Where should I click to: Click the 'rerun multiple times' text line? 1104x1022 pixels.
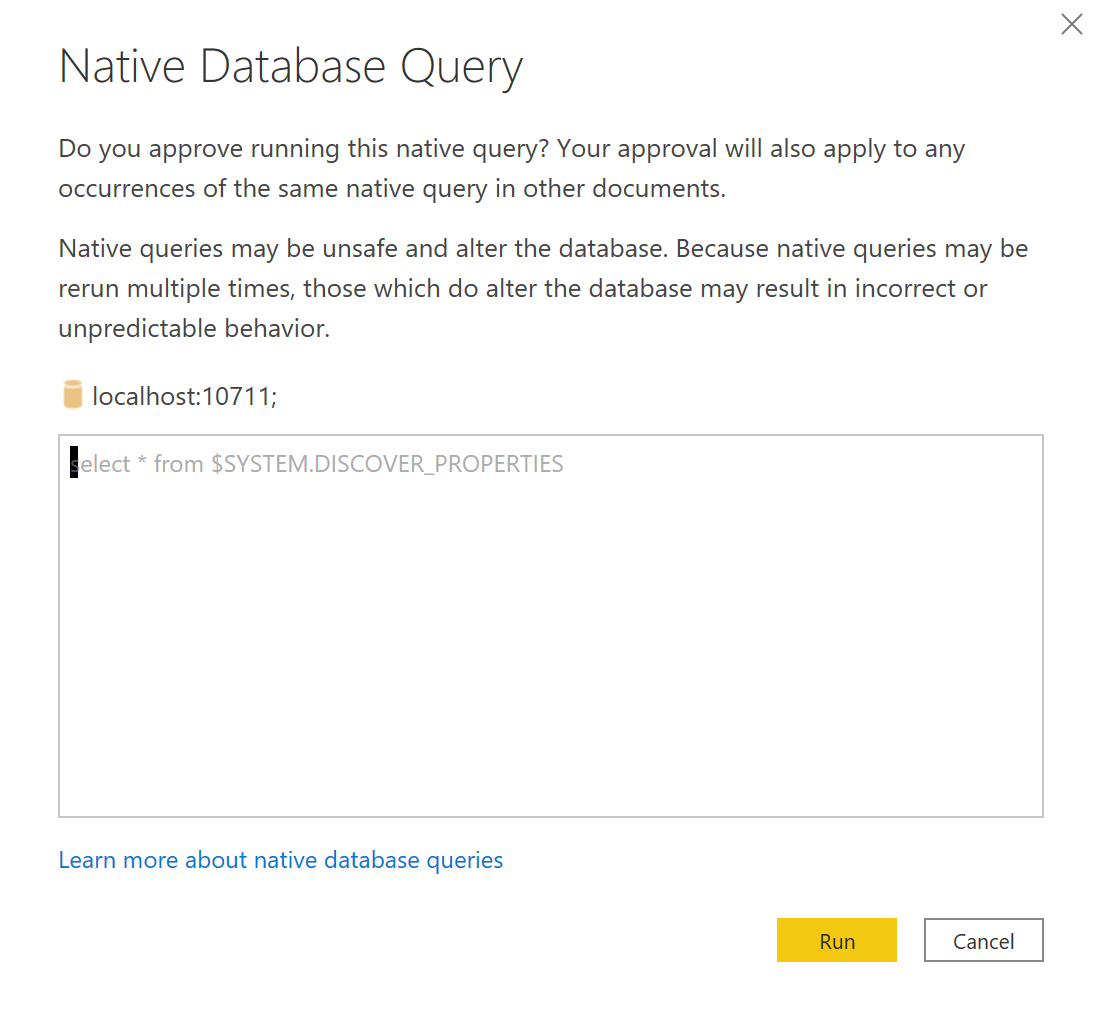[522, 289]
